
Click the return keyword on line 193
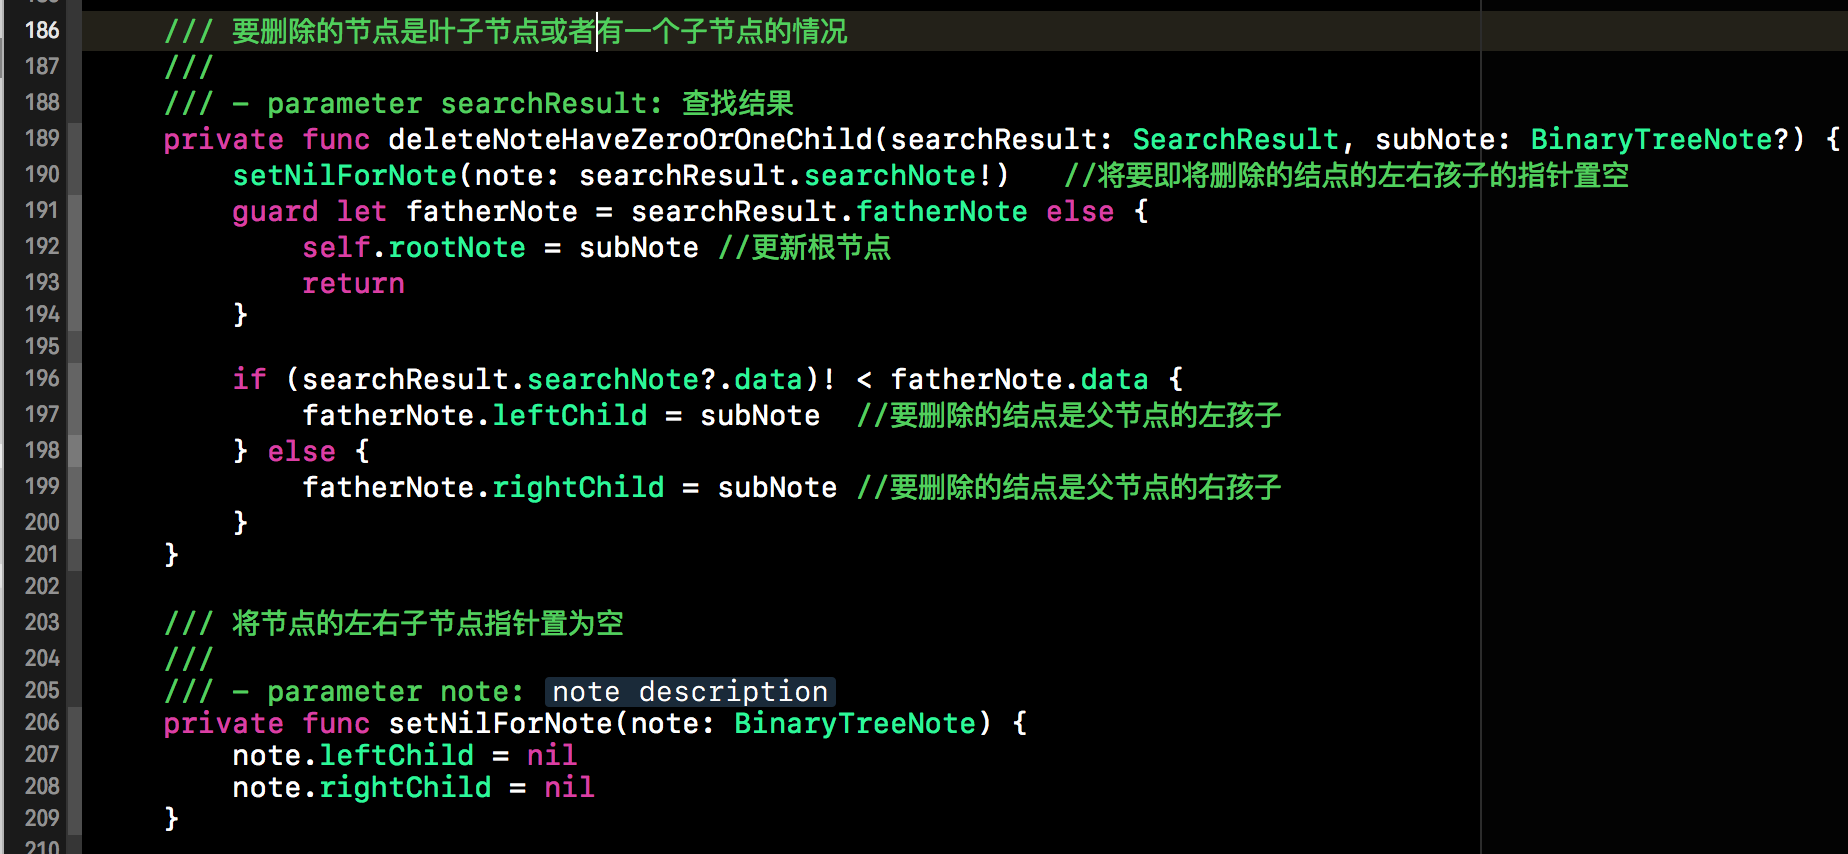pos(353,283)
